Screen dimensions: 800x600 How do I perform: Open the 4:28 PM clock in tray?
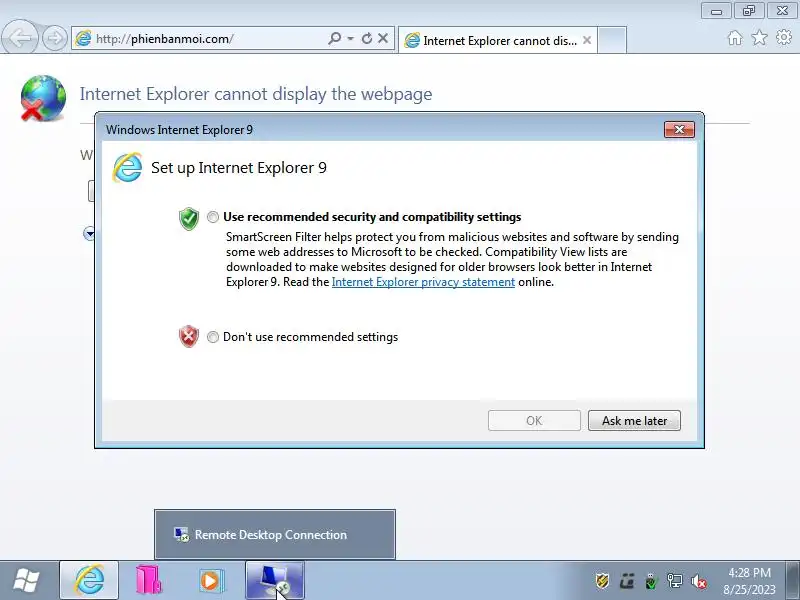749,581
